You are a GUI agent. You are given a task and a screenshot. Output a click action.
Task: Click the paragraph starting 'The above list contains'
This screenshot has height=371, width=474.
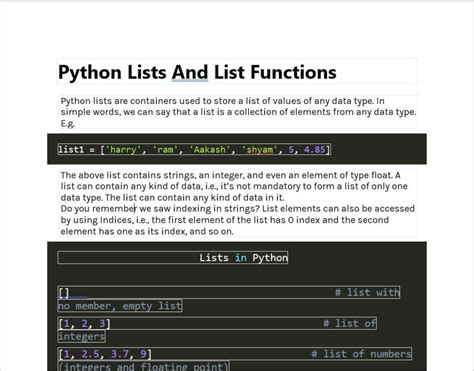click(x=234, y=186)
